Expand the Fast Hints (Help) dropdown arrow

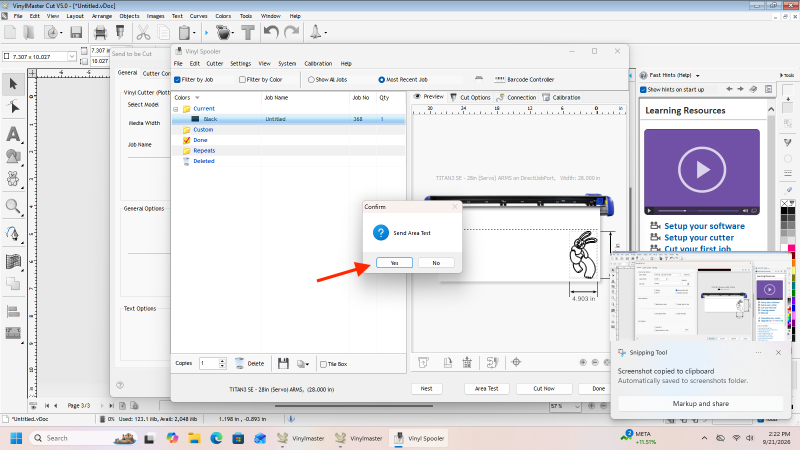tap(697, 76)
